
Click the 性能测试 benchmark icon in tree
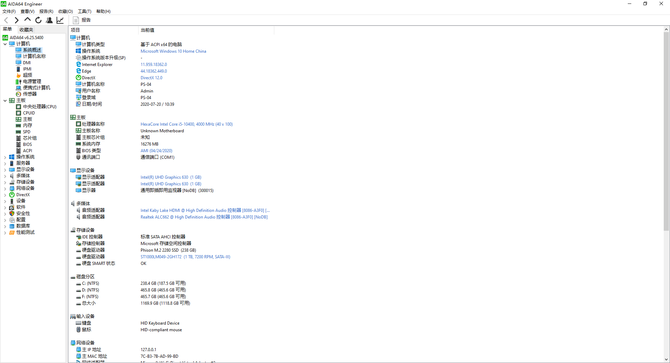point(12,232)
